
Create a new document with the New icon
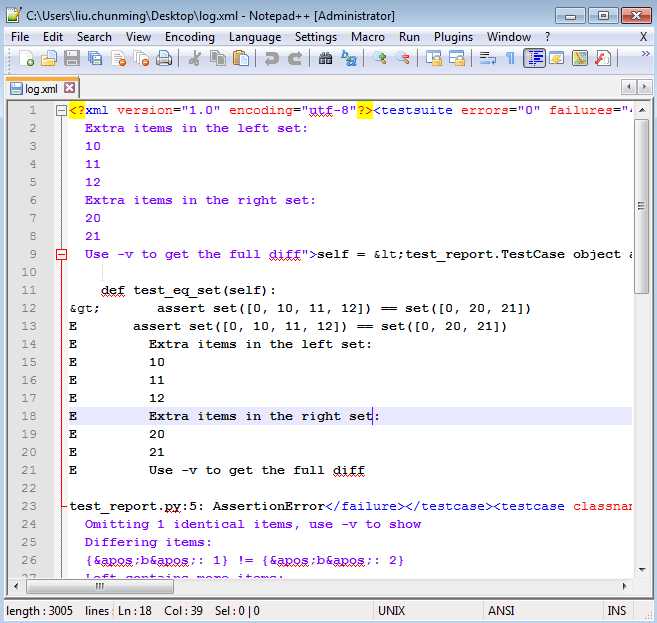(x=26, y=58)
